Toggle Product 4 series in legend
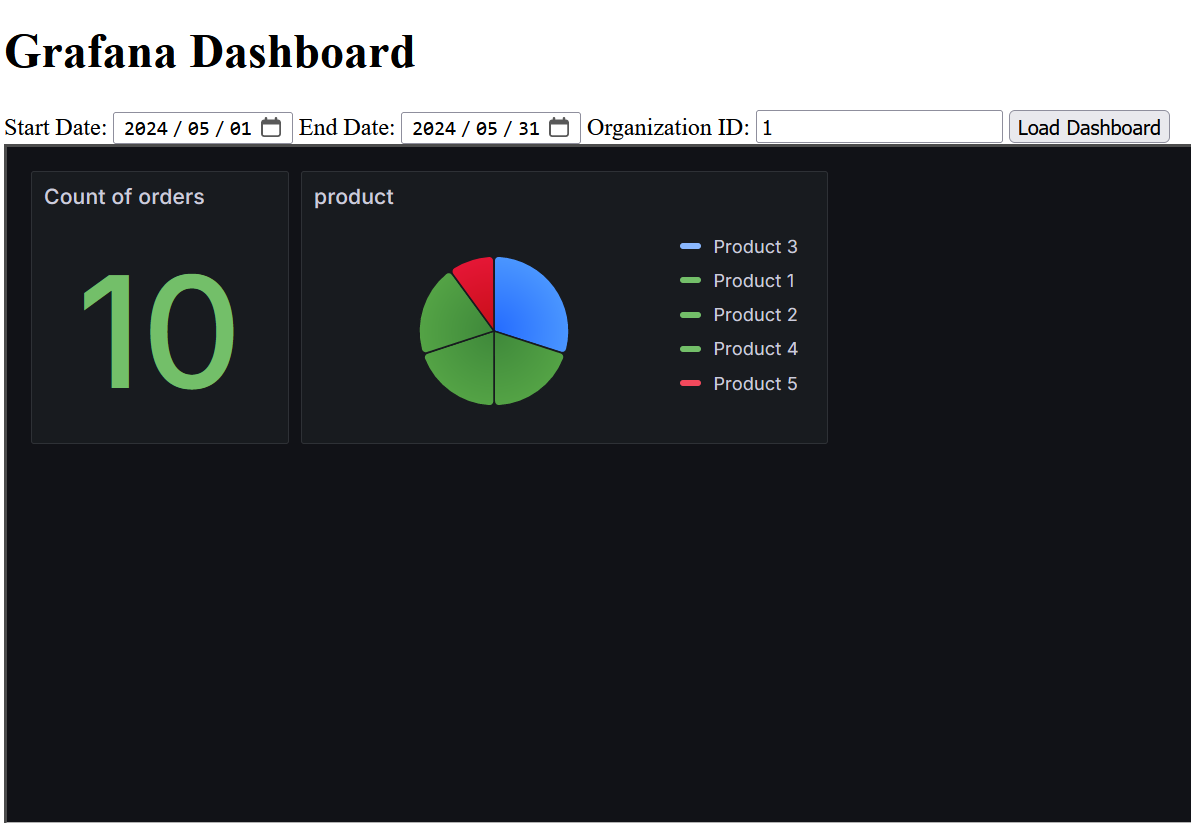This screenshot has width=1191, height=823. (x=755, y=349)
